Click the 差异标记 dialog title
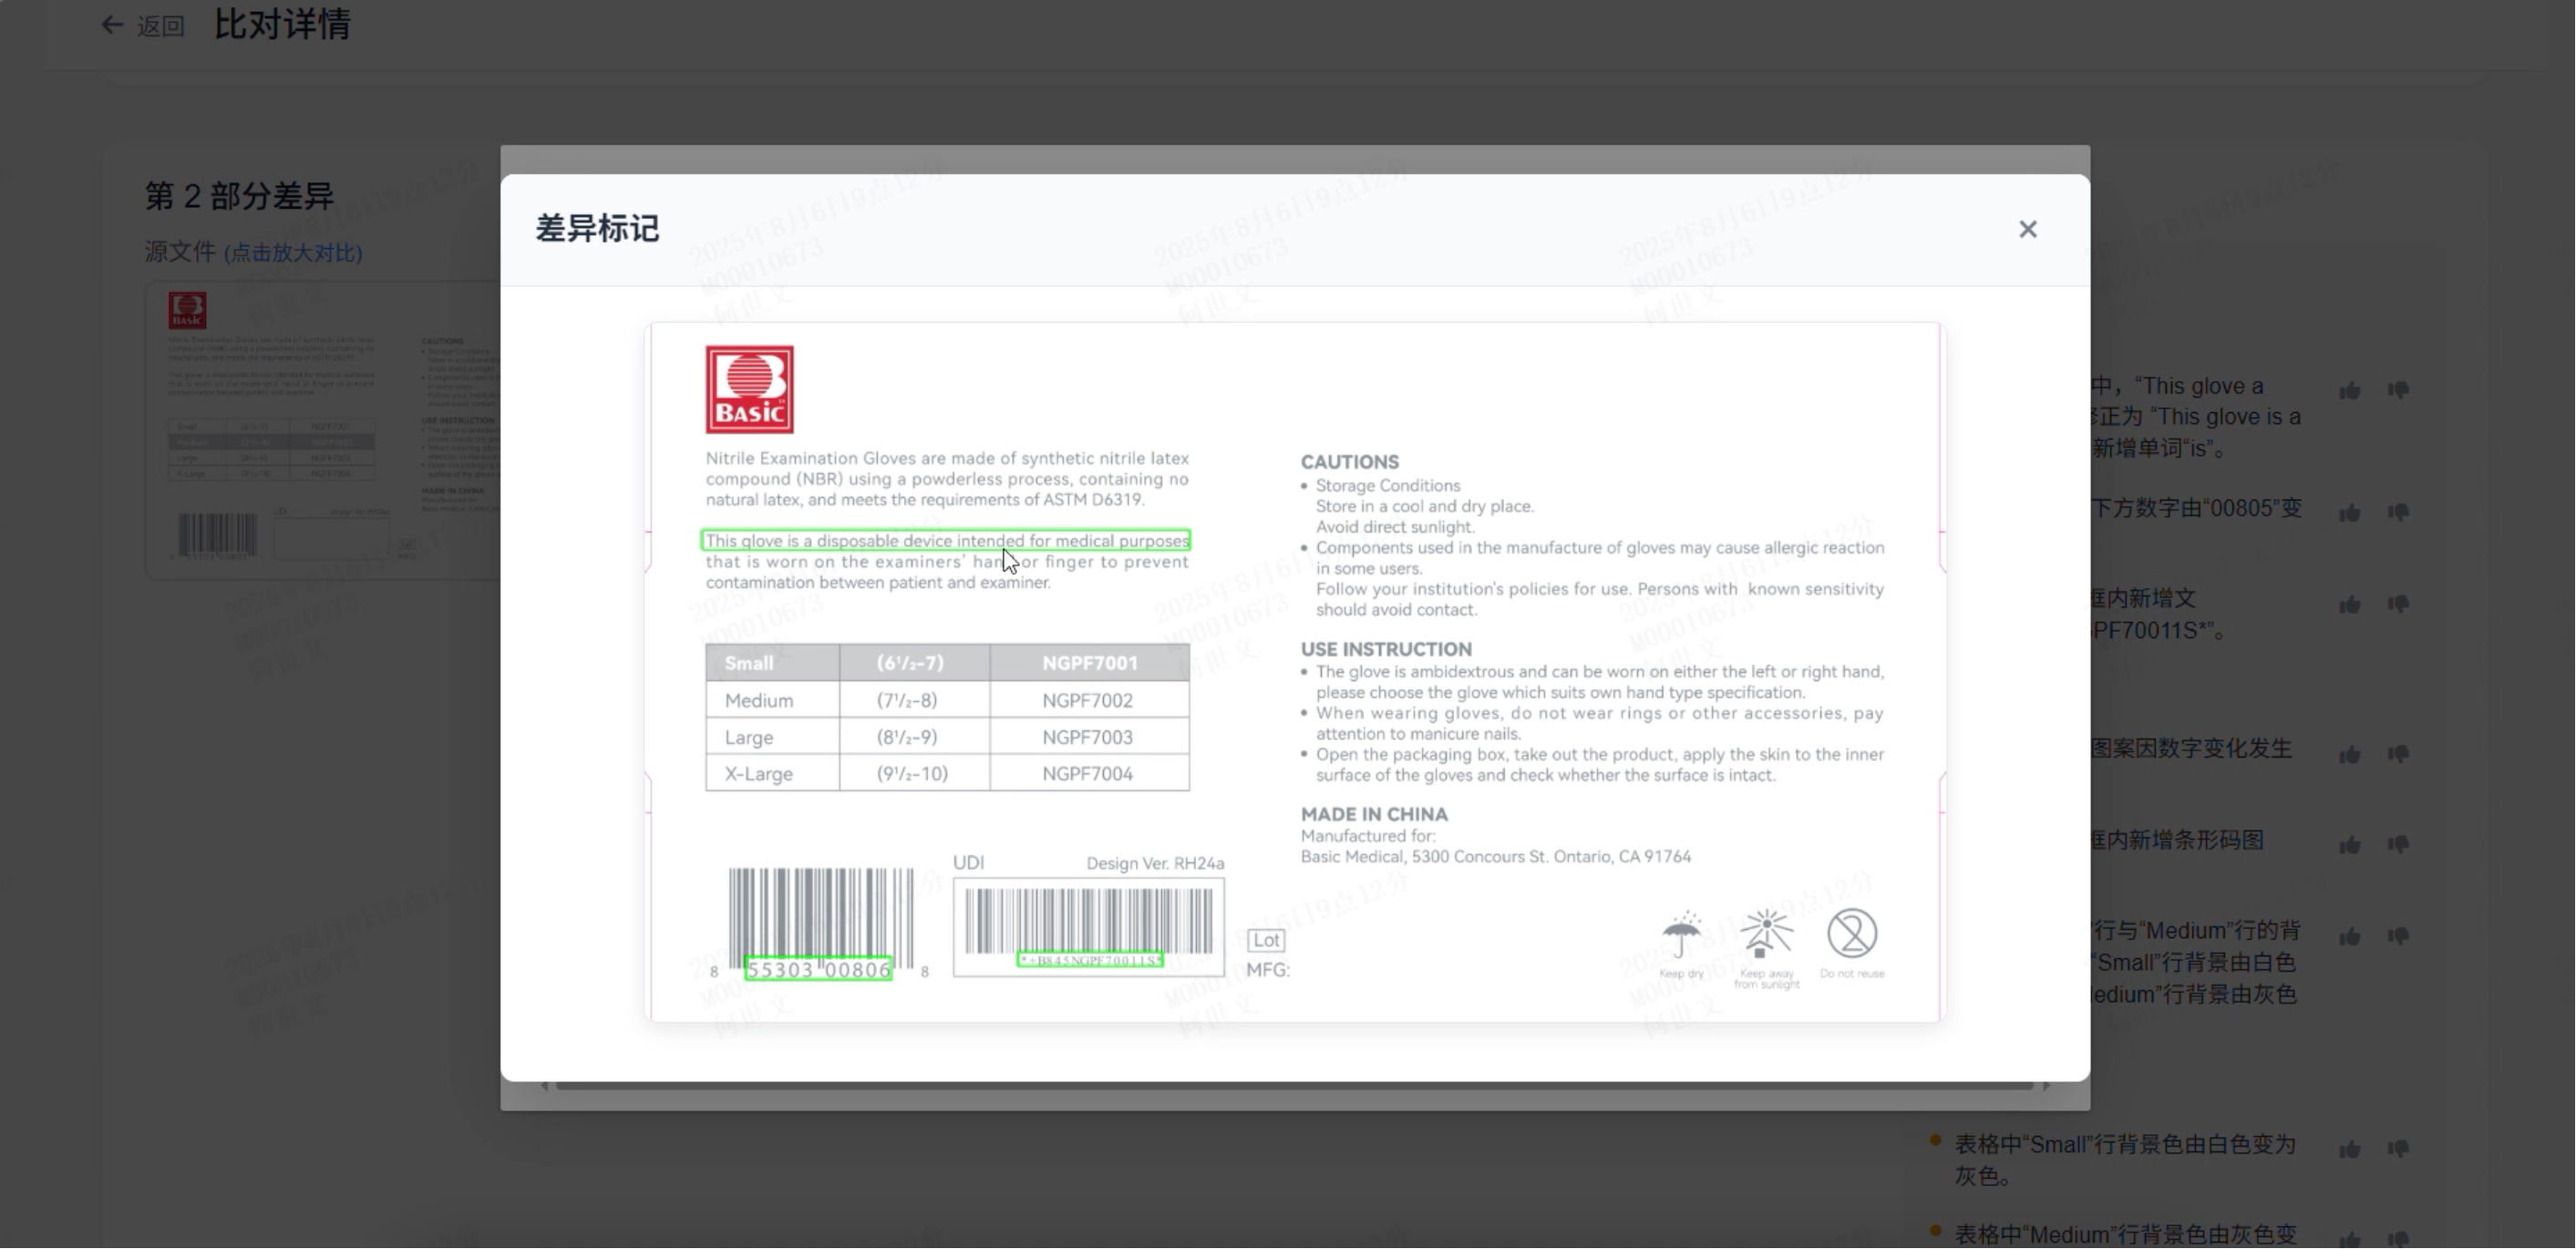The width and height of the screenshot is (2576, 1249). pos(597,229)
